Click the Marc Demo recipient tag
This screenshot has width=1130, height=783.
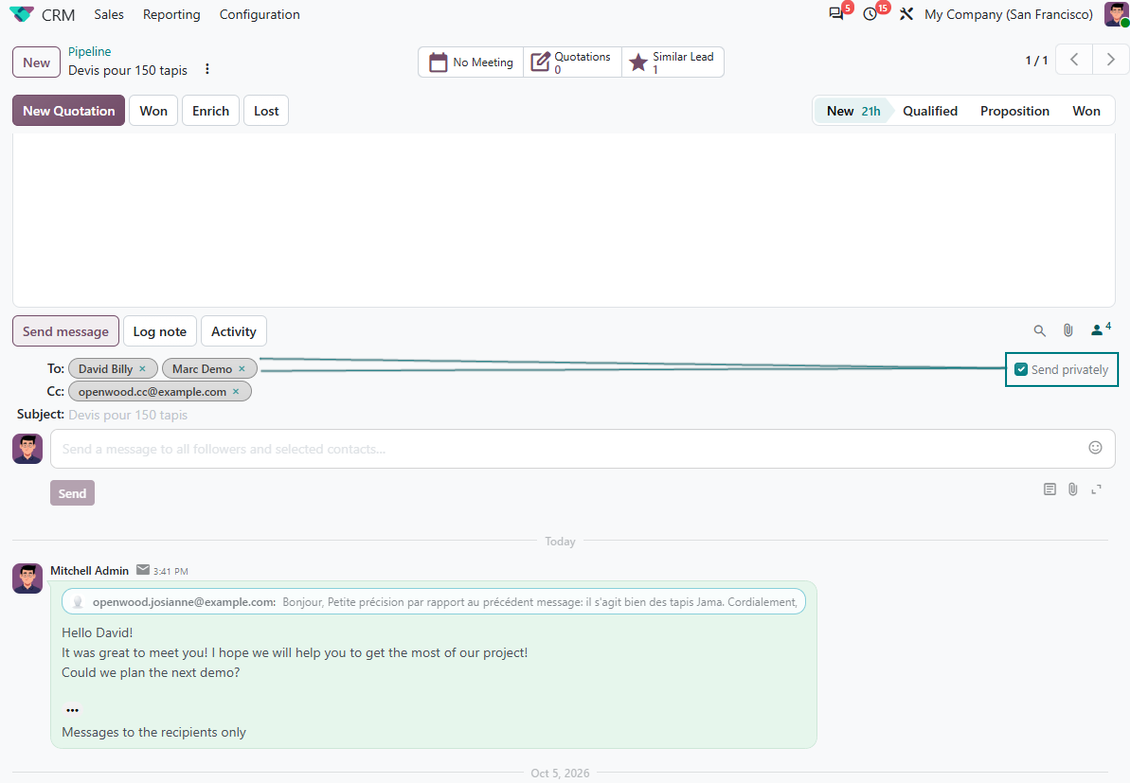click(x=209, y=368)
